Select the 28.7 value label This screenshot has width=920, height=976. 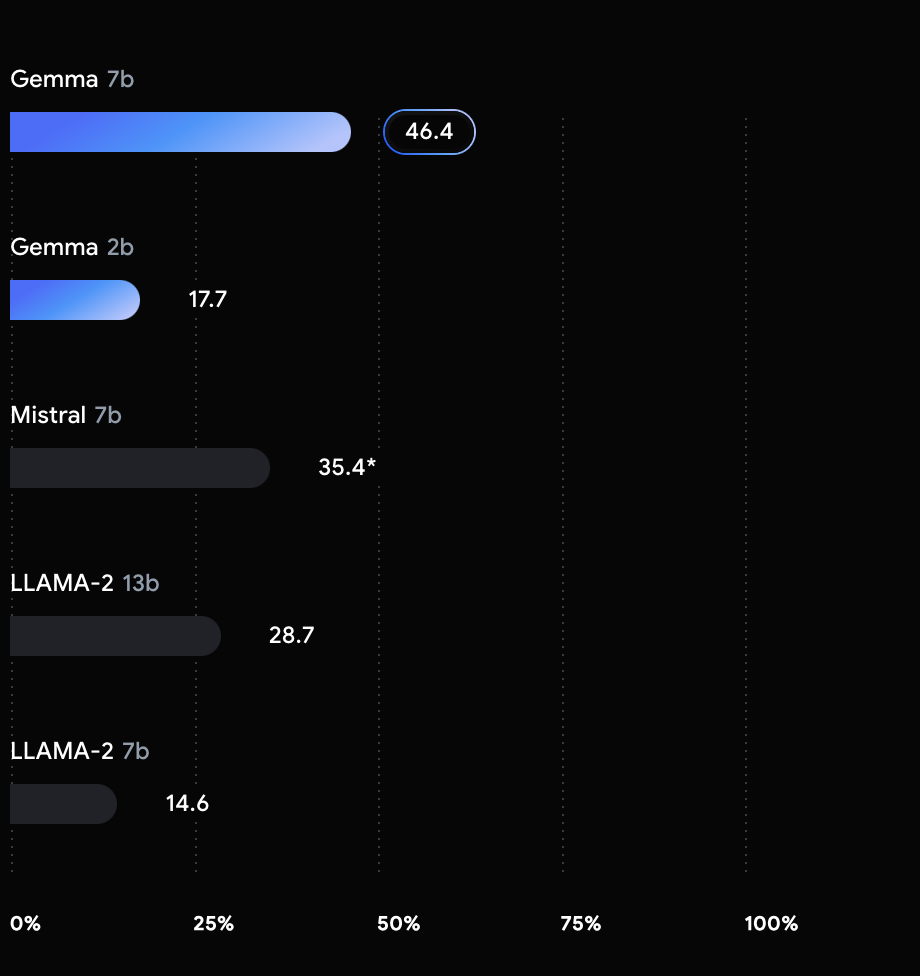click(291, 636)
